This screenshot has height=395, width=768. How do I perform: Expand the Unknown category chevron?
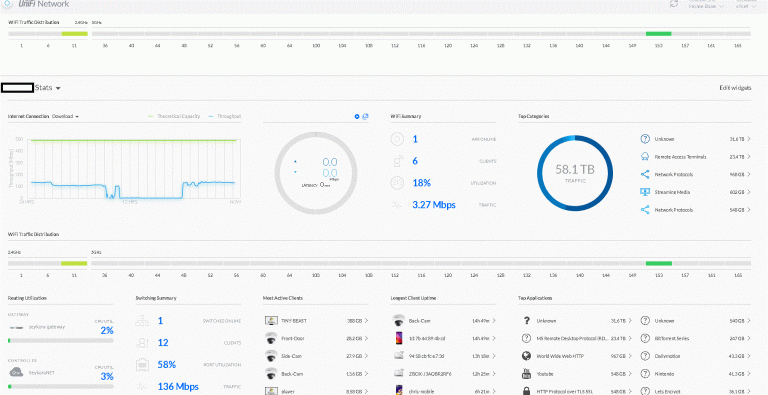(748, 139)
